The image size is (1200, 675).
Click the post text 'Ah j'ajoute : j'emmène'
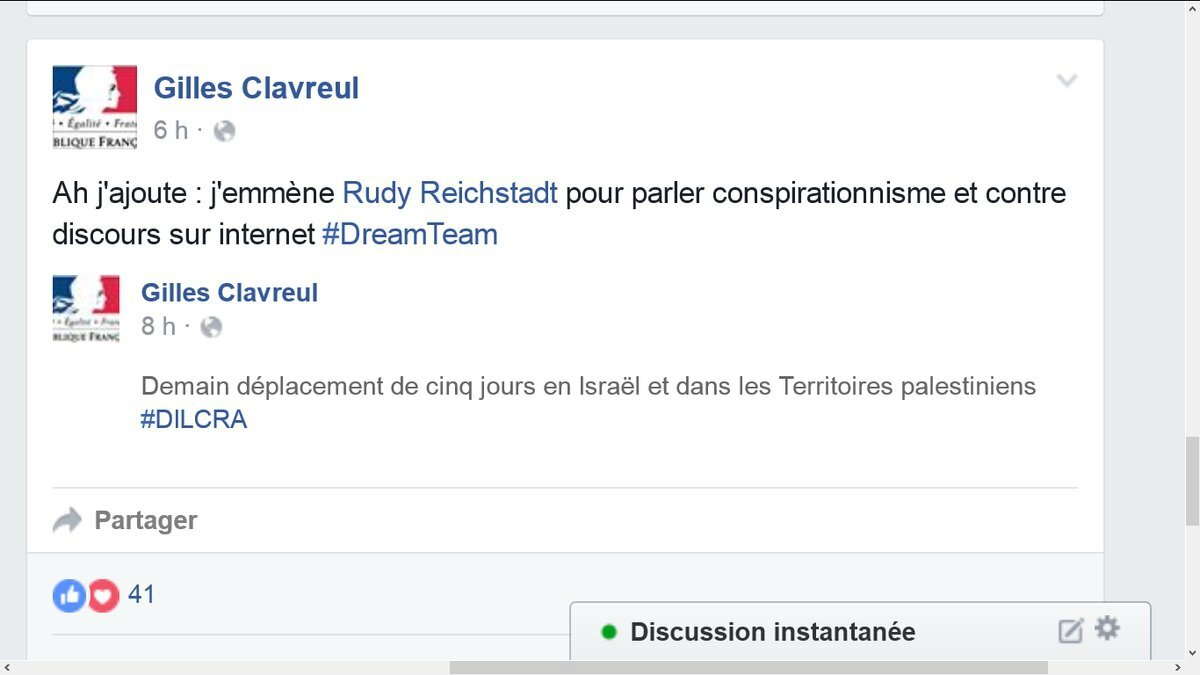tap(194, 193)
